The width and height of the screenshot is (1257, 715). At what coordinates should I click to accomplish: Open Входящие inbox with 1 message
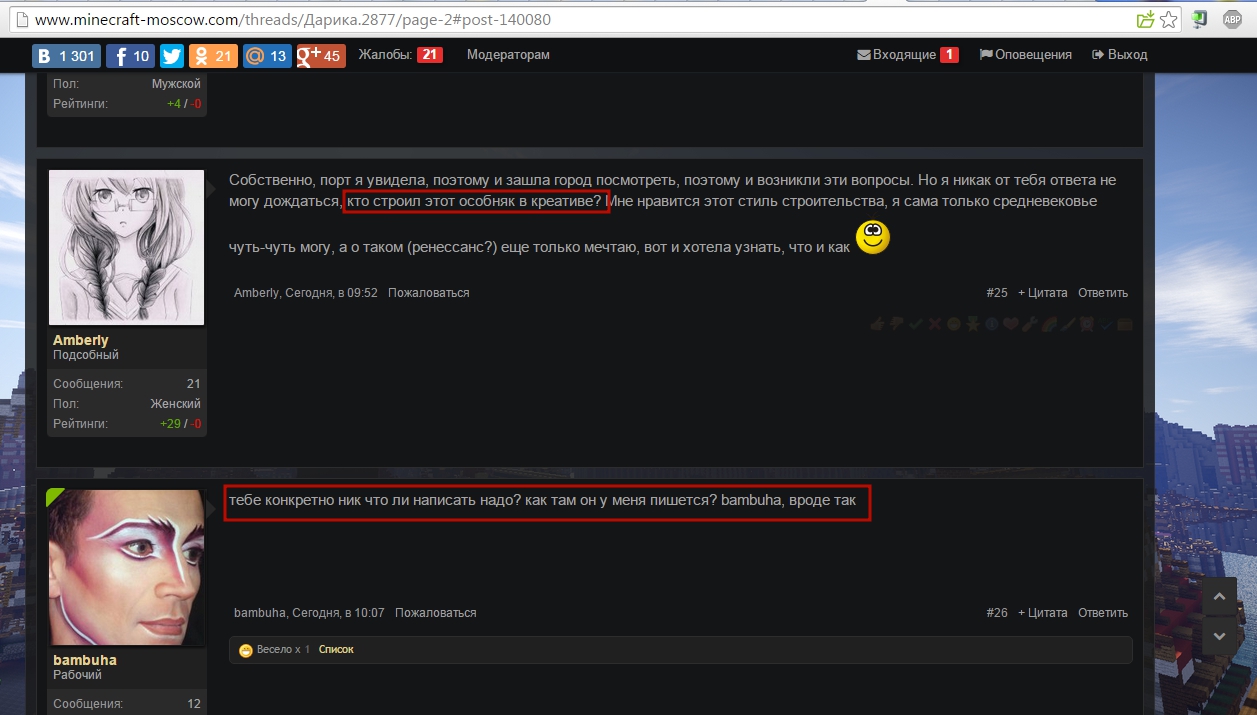click(x=906, y=55)
